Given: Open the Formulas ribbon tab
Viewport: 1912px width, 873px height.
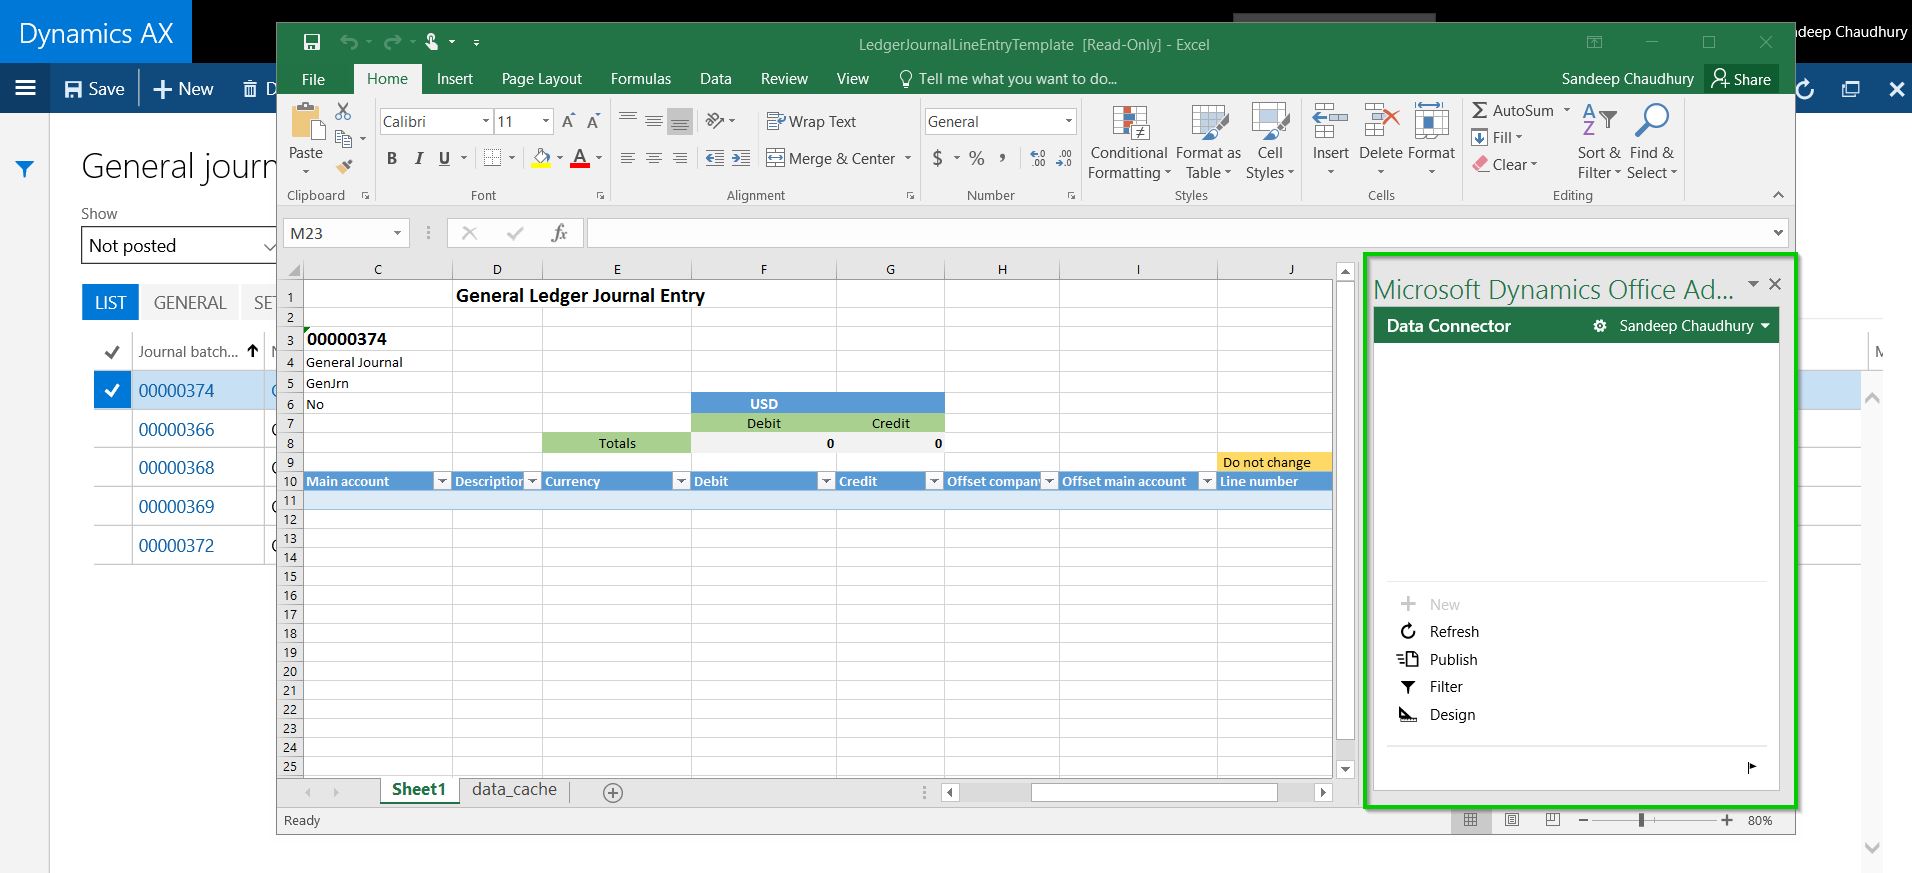Looking at the screenshot, I should point(641,79).
